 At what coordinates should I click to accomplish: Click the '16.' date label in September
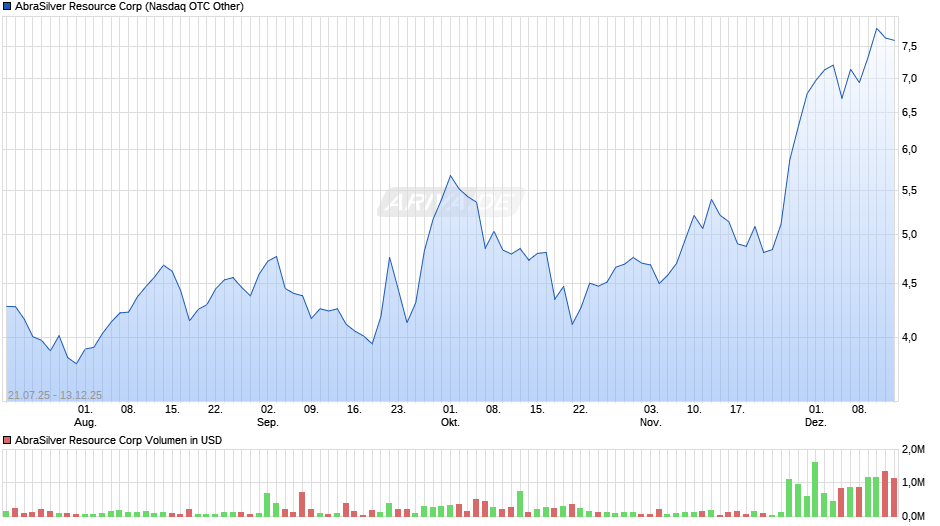click(354, 410)
